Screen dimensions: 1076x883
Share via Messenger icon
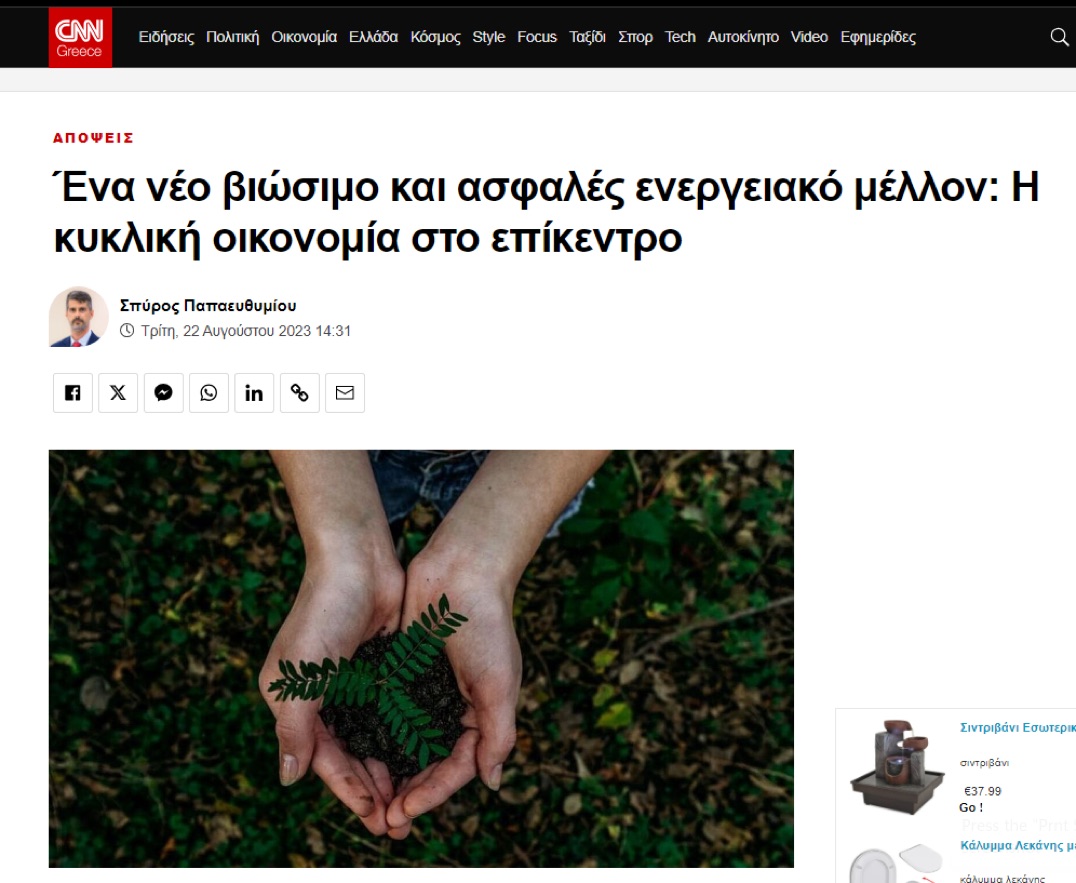coord(163,392)
